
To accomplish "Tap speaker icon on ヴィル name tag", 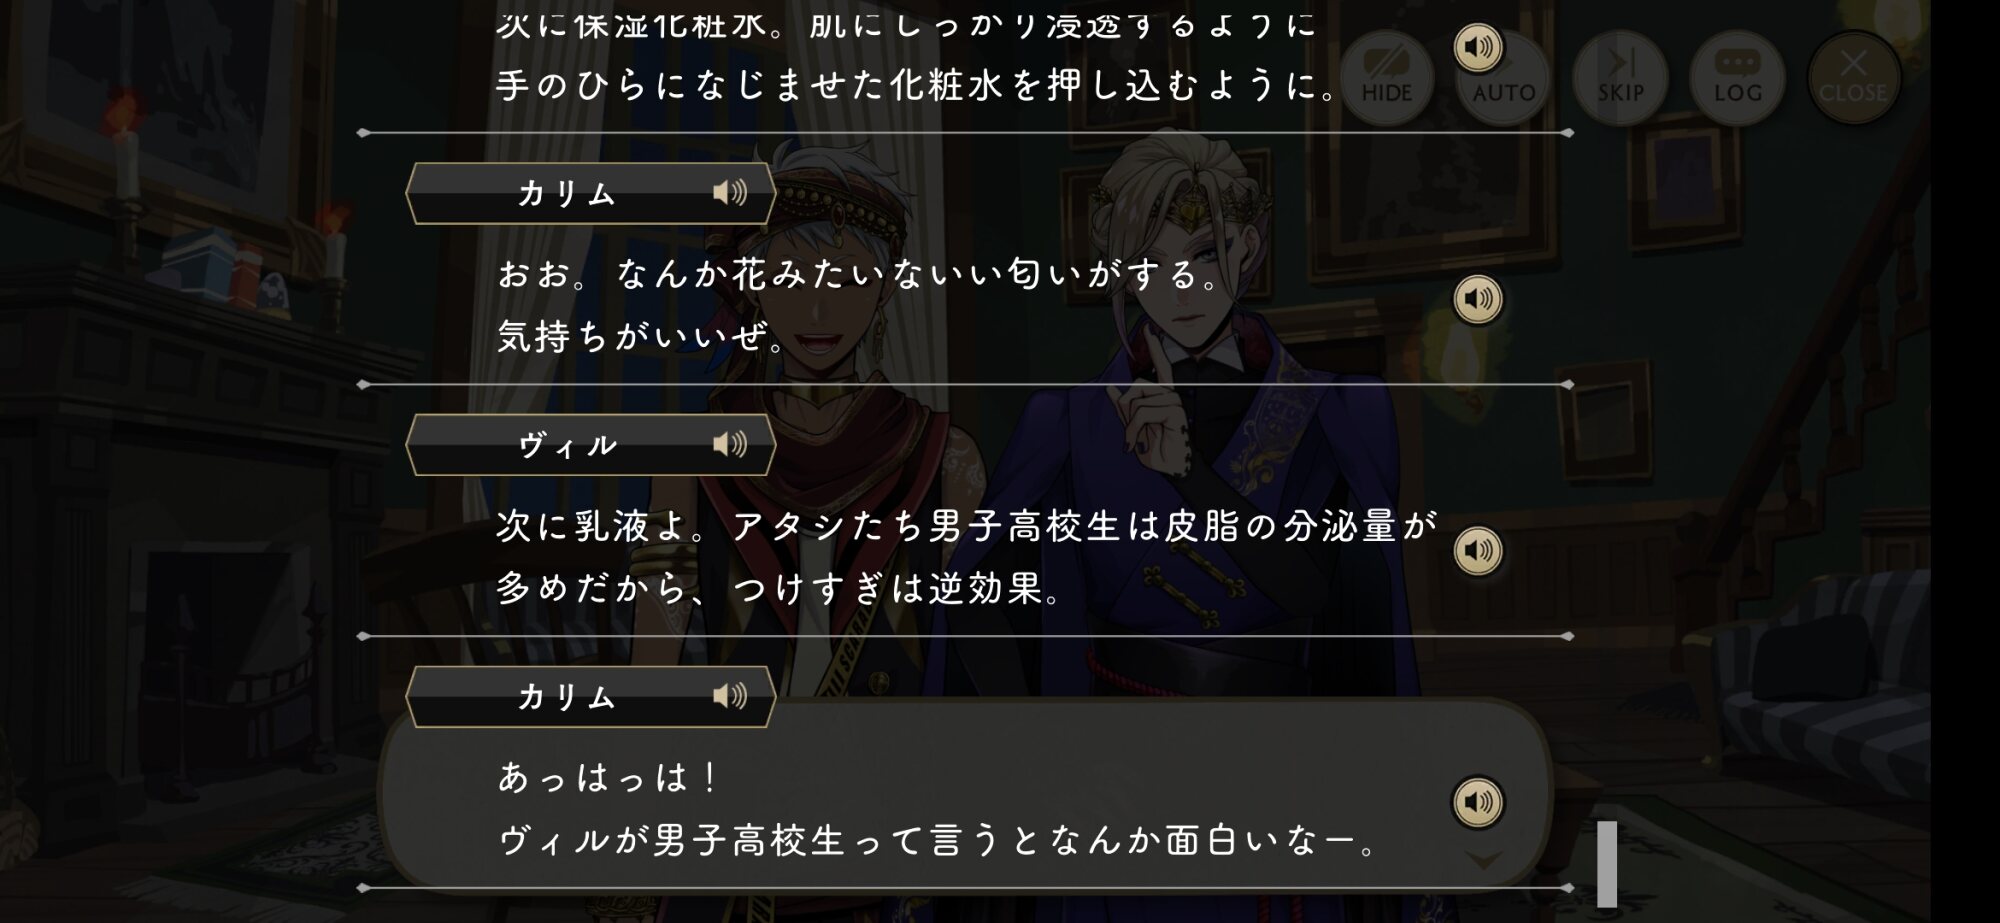I will [730, 444].
